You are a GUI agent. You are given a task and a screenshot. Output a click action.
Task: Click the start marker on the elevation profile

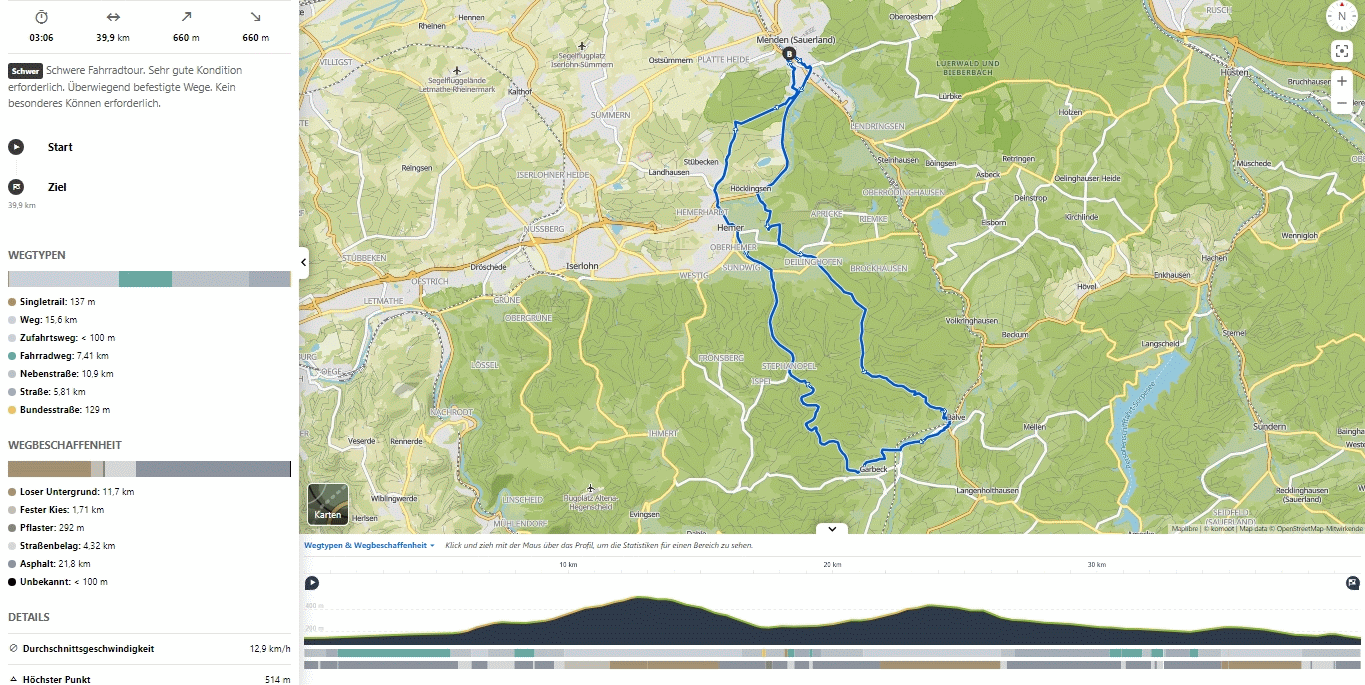(x=312, y=583)
